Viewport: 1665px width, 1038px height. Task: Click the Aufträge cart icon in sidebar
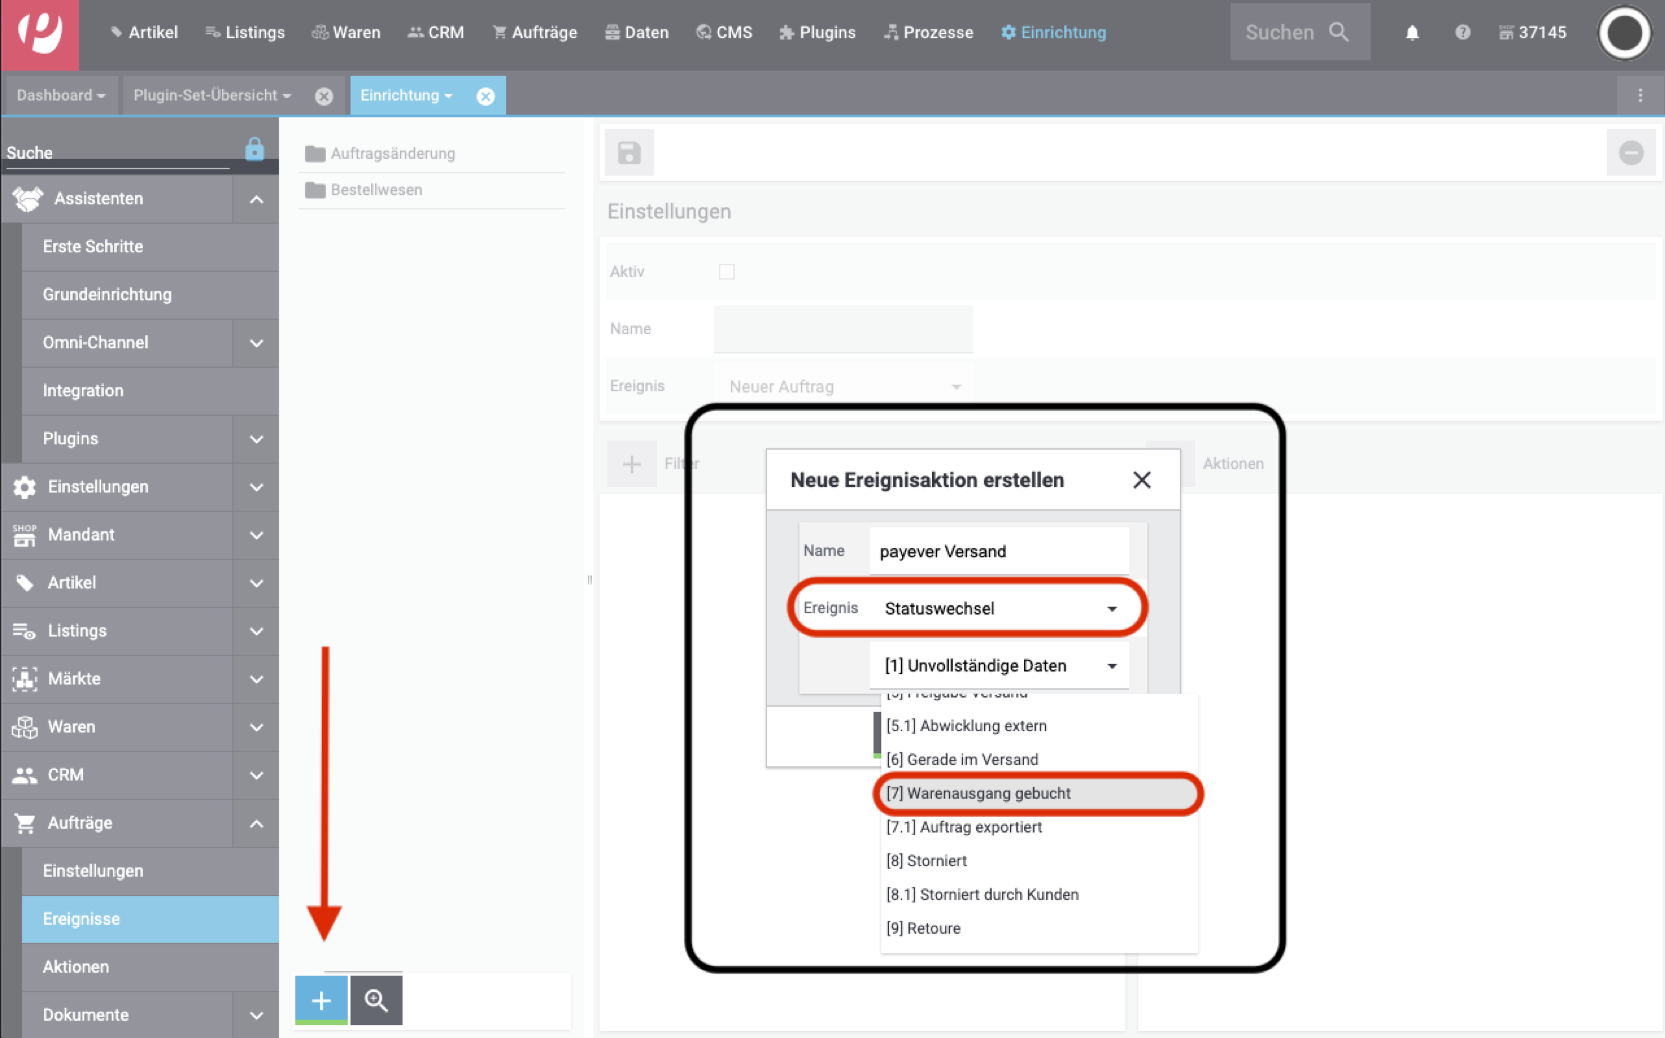25,823
